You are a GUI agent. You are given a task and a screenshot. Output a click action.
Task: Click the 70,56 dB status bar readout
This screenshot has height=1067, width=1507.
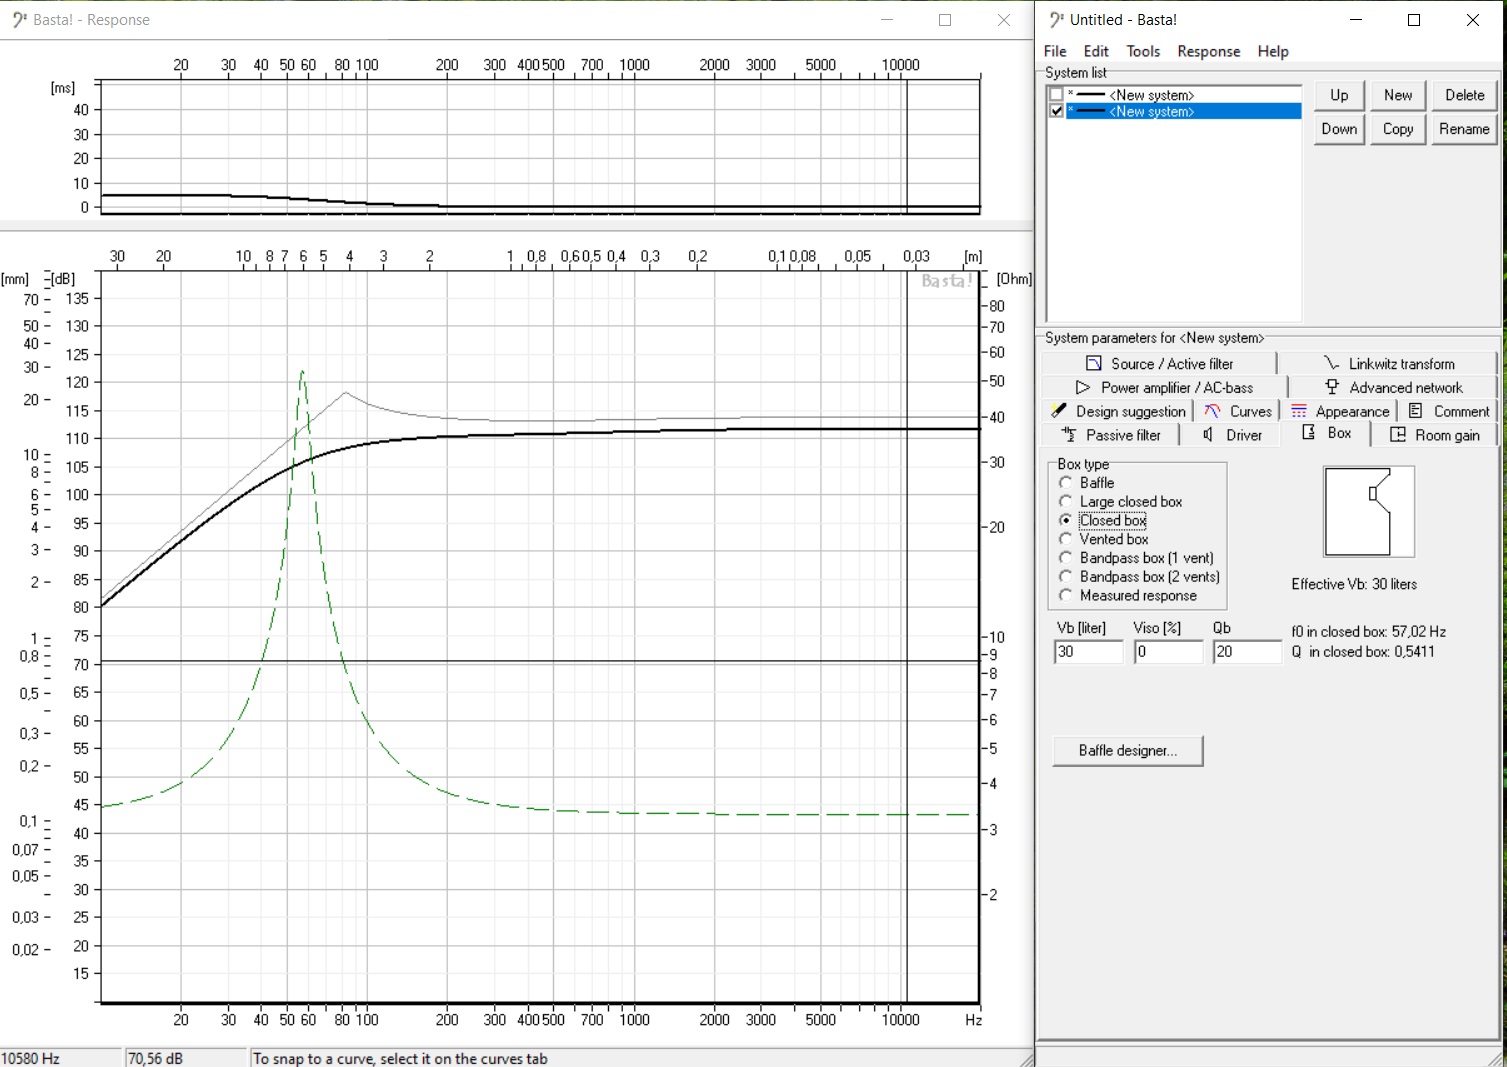[185, 1058]
